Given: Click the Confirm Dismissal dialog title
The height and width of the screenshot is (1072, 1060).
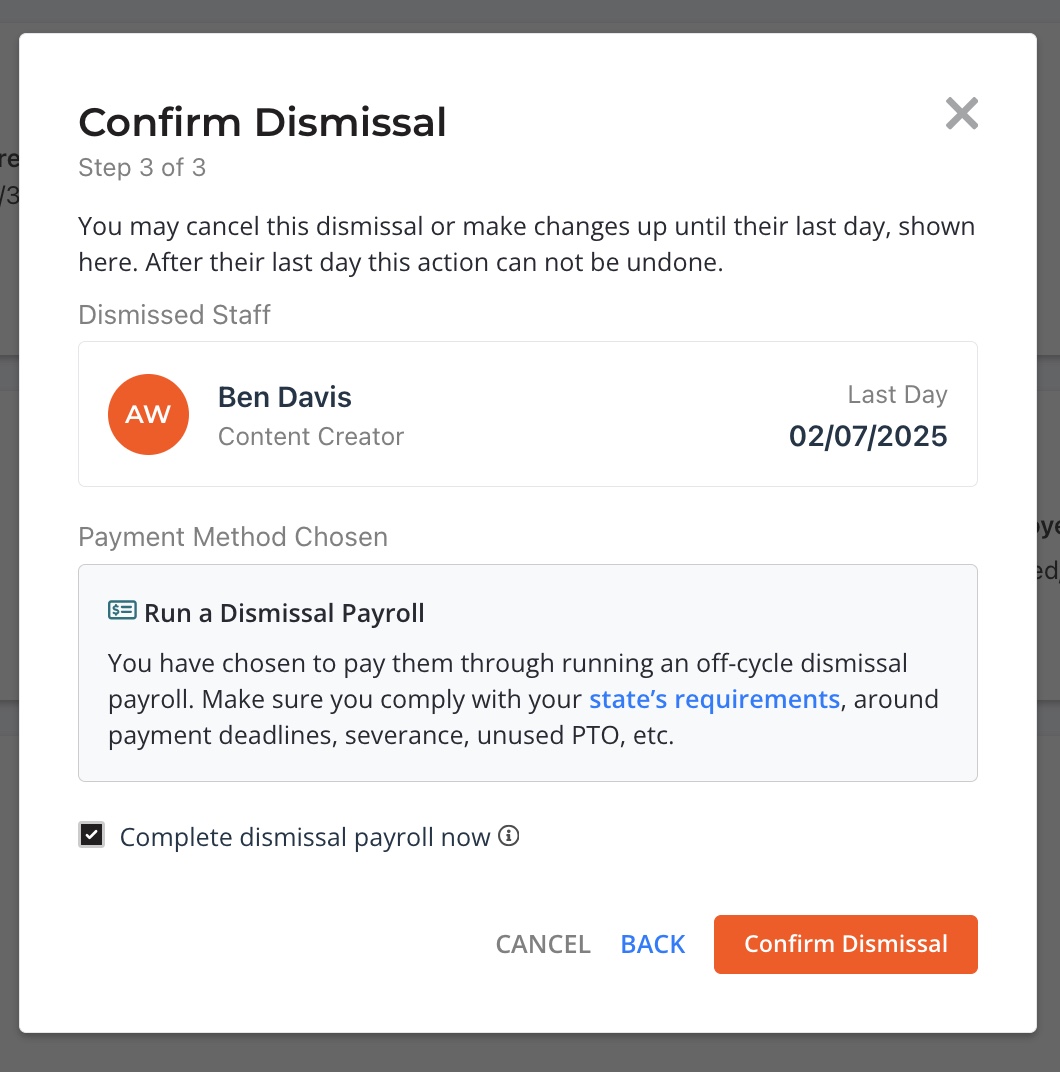Looking at the screenshot, I should click(x=263, y=122).
